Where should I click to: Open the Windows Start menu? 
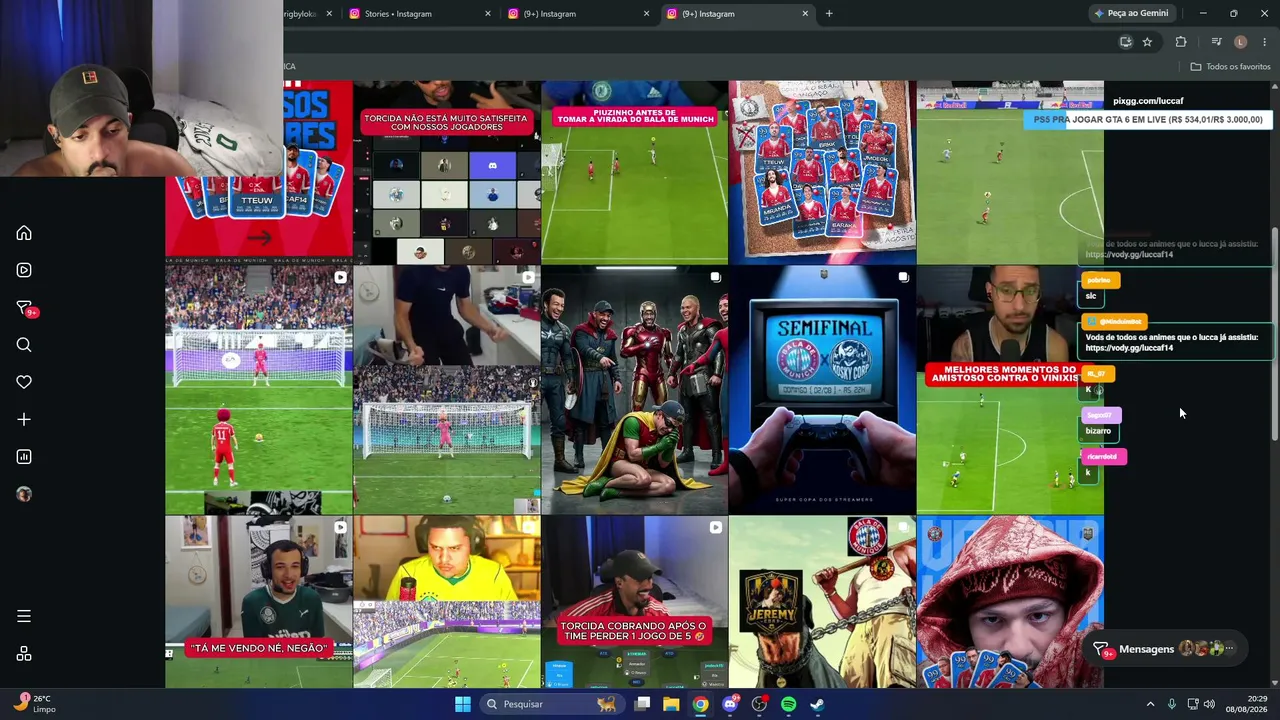click(463, 704)
